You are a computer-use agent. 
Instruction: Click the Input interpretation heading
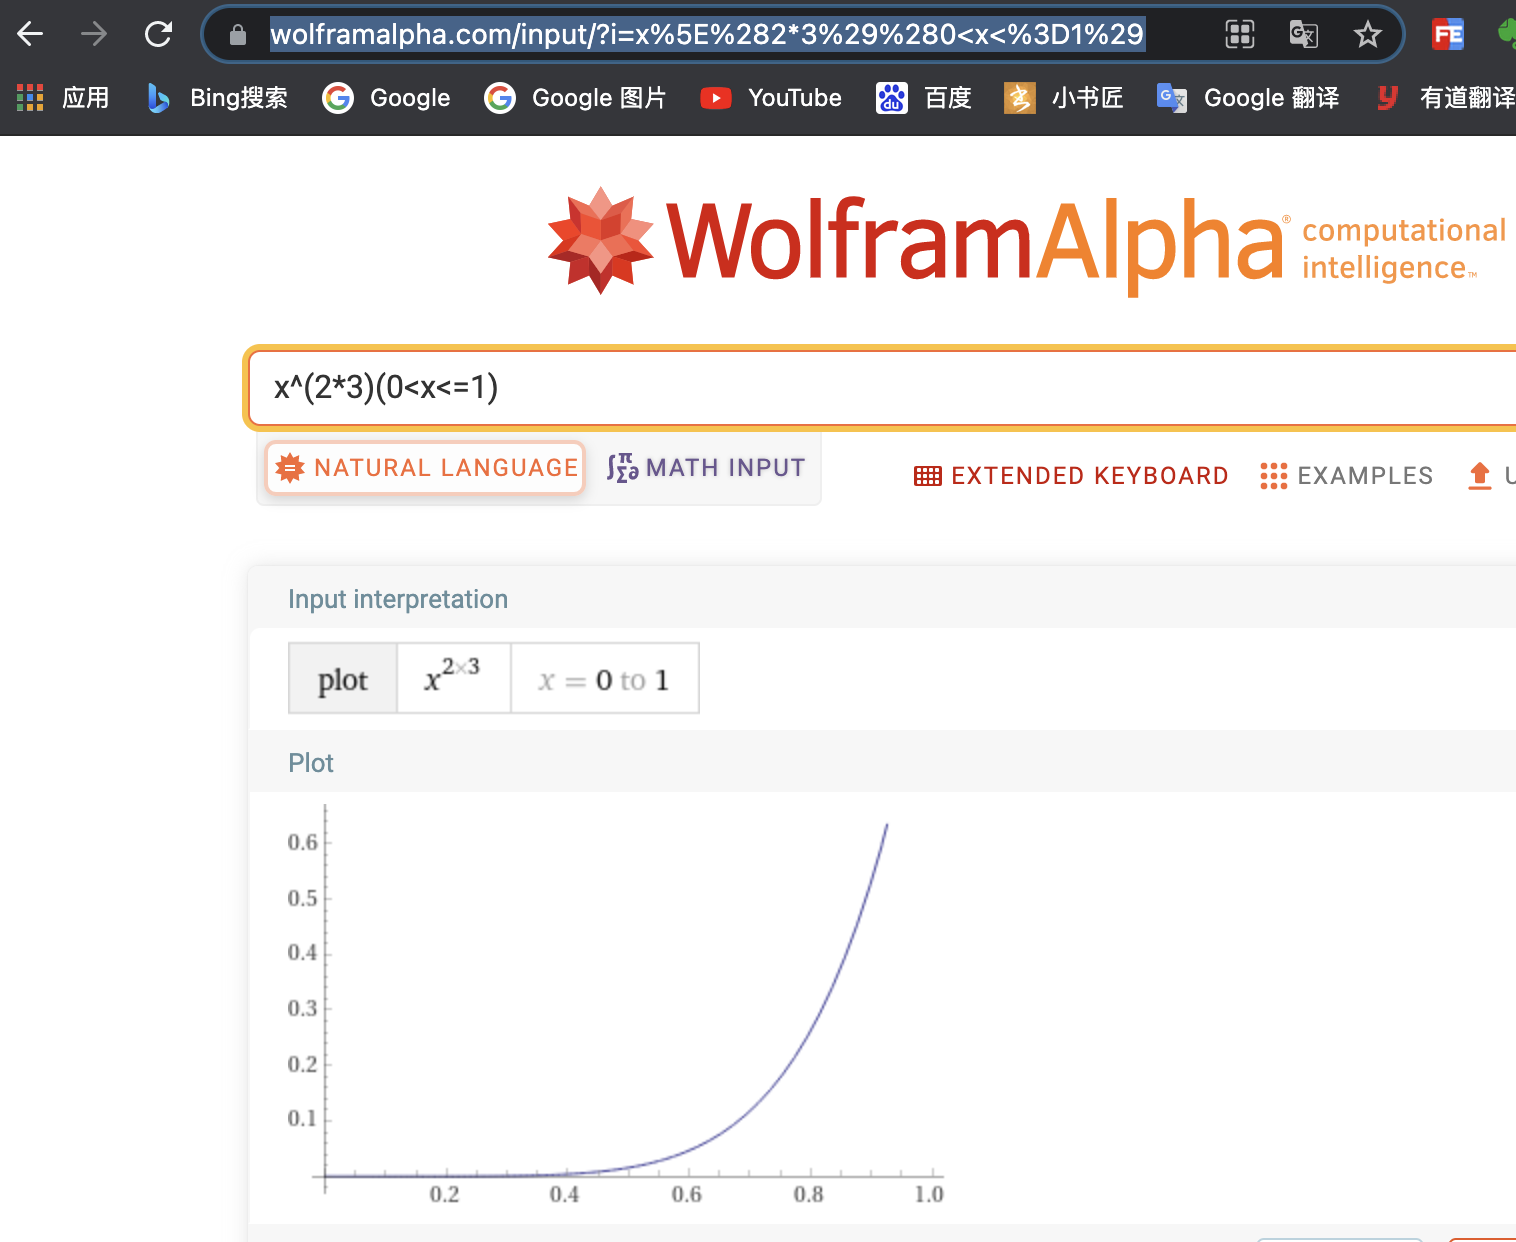[x=398, y=599]
